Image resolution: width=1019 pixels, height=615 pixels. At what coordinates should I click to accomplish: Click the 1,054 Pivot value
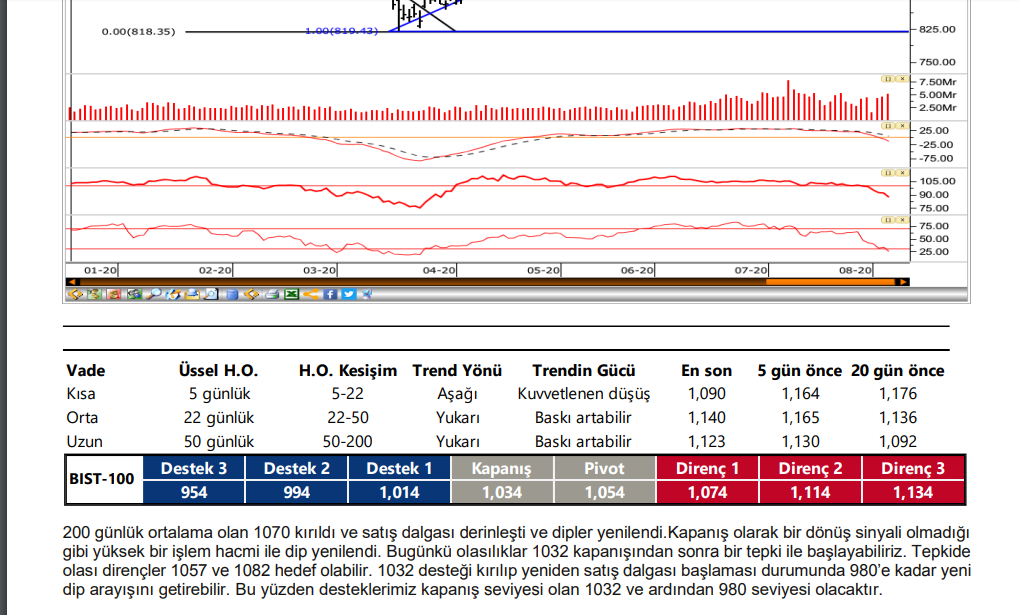(604, 492)
